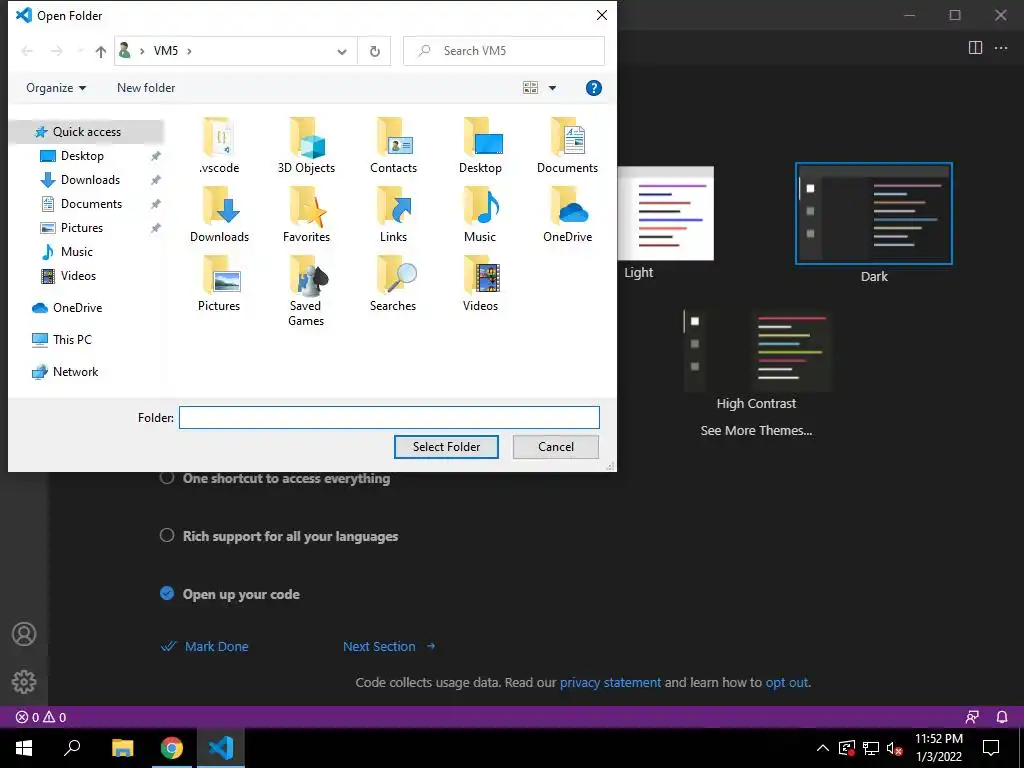This screenshot has width=1024, height=768.
Task: Click the feedback icon in status bar
Action: click(x=972, y=717)
